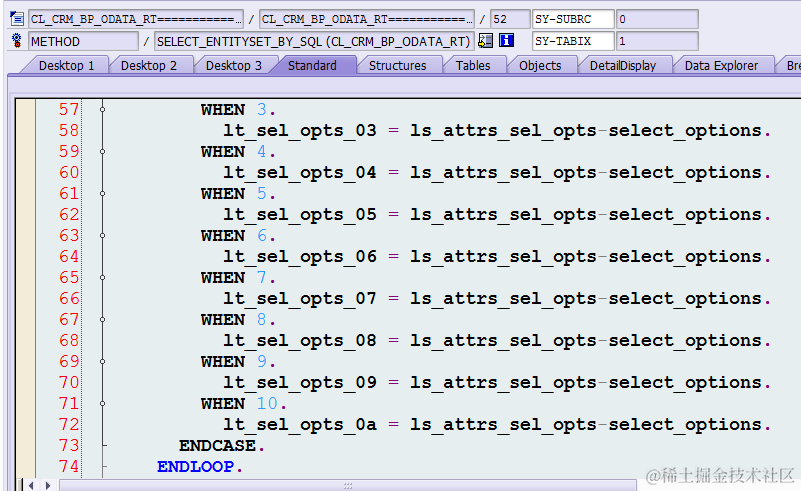Click the navigate-to-source icon after the method name
The height and width of the screenshot is (491, 801).
pyautogui.click(x=485, y=40)
